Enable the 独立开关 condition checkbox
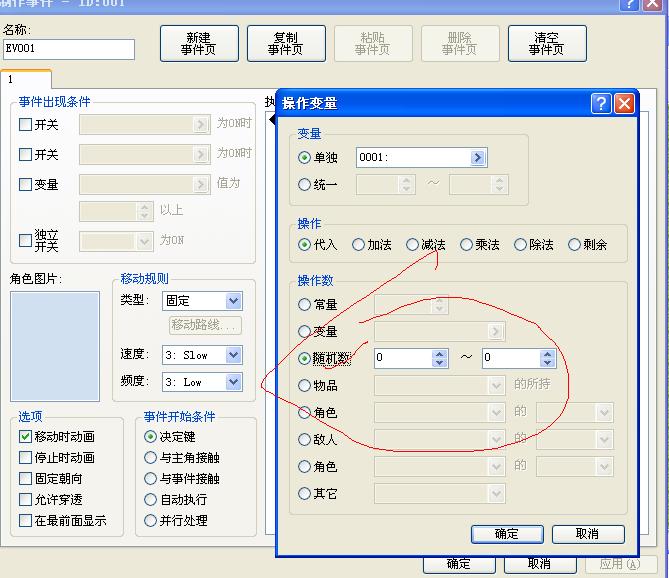669x578 pixels. point(26,241)
